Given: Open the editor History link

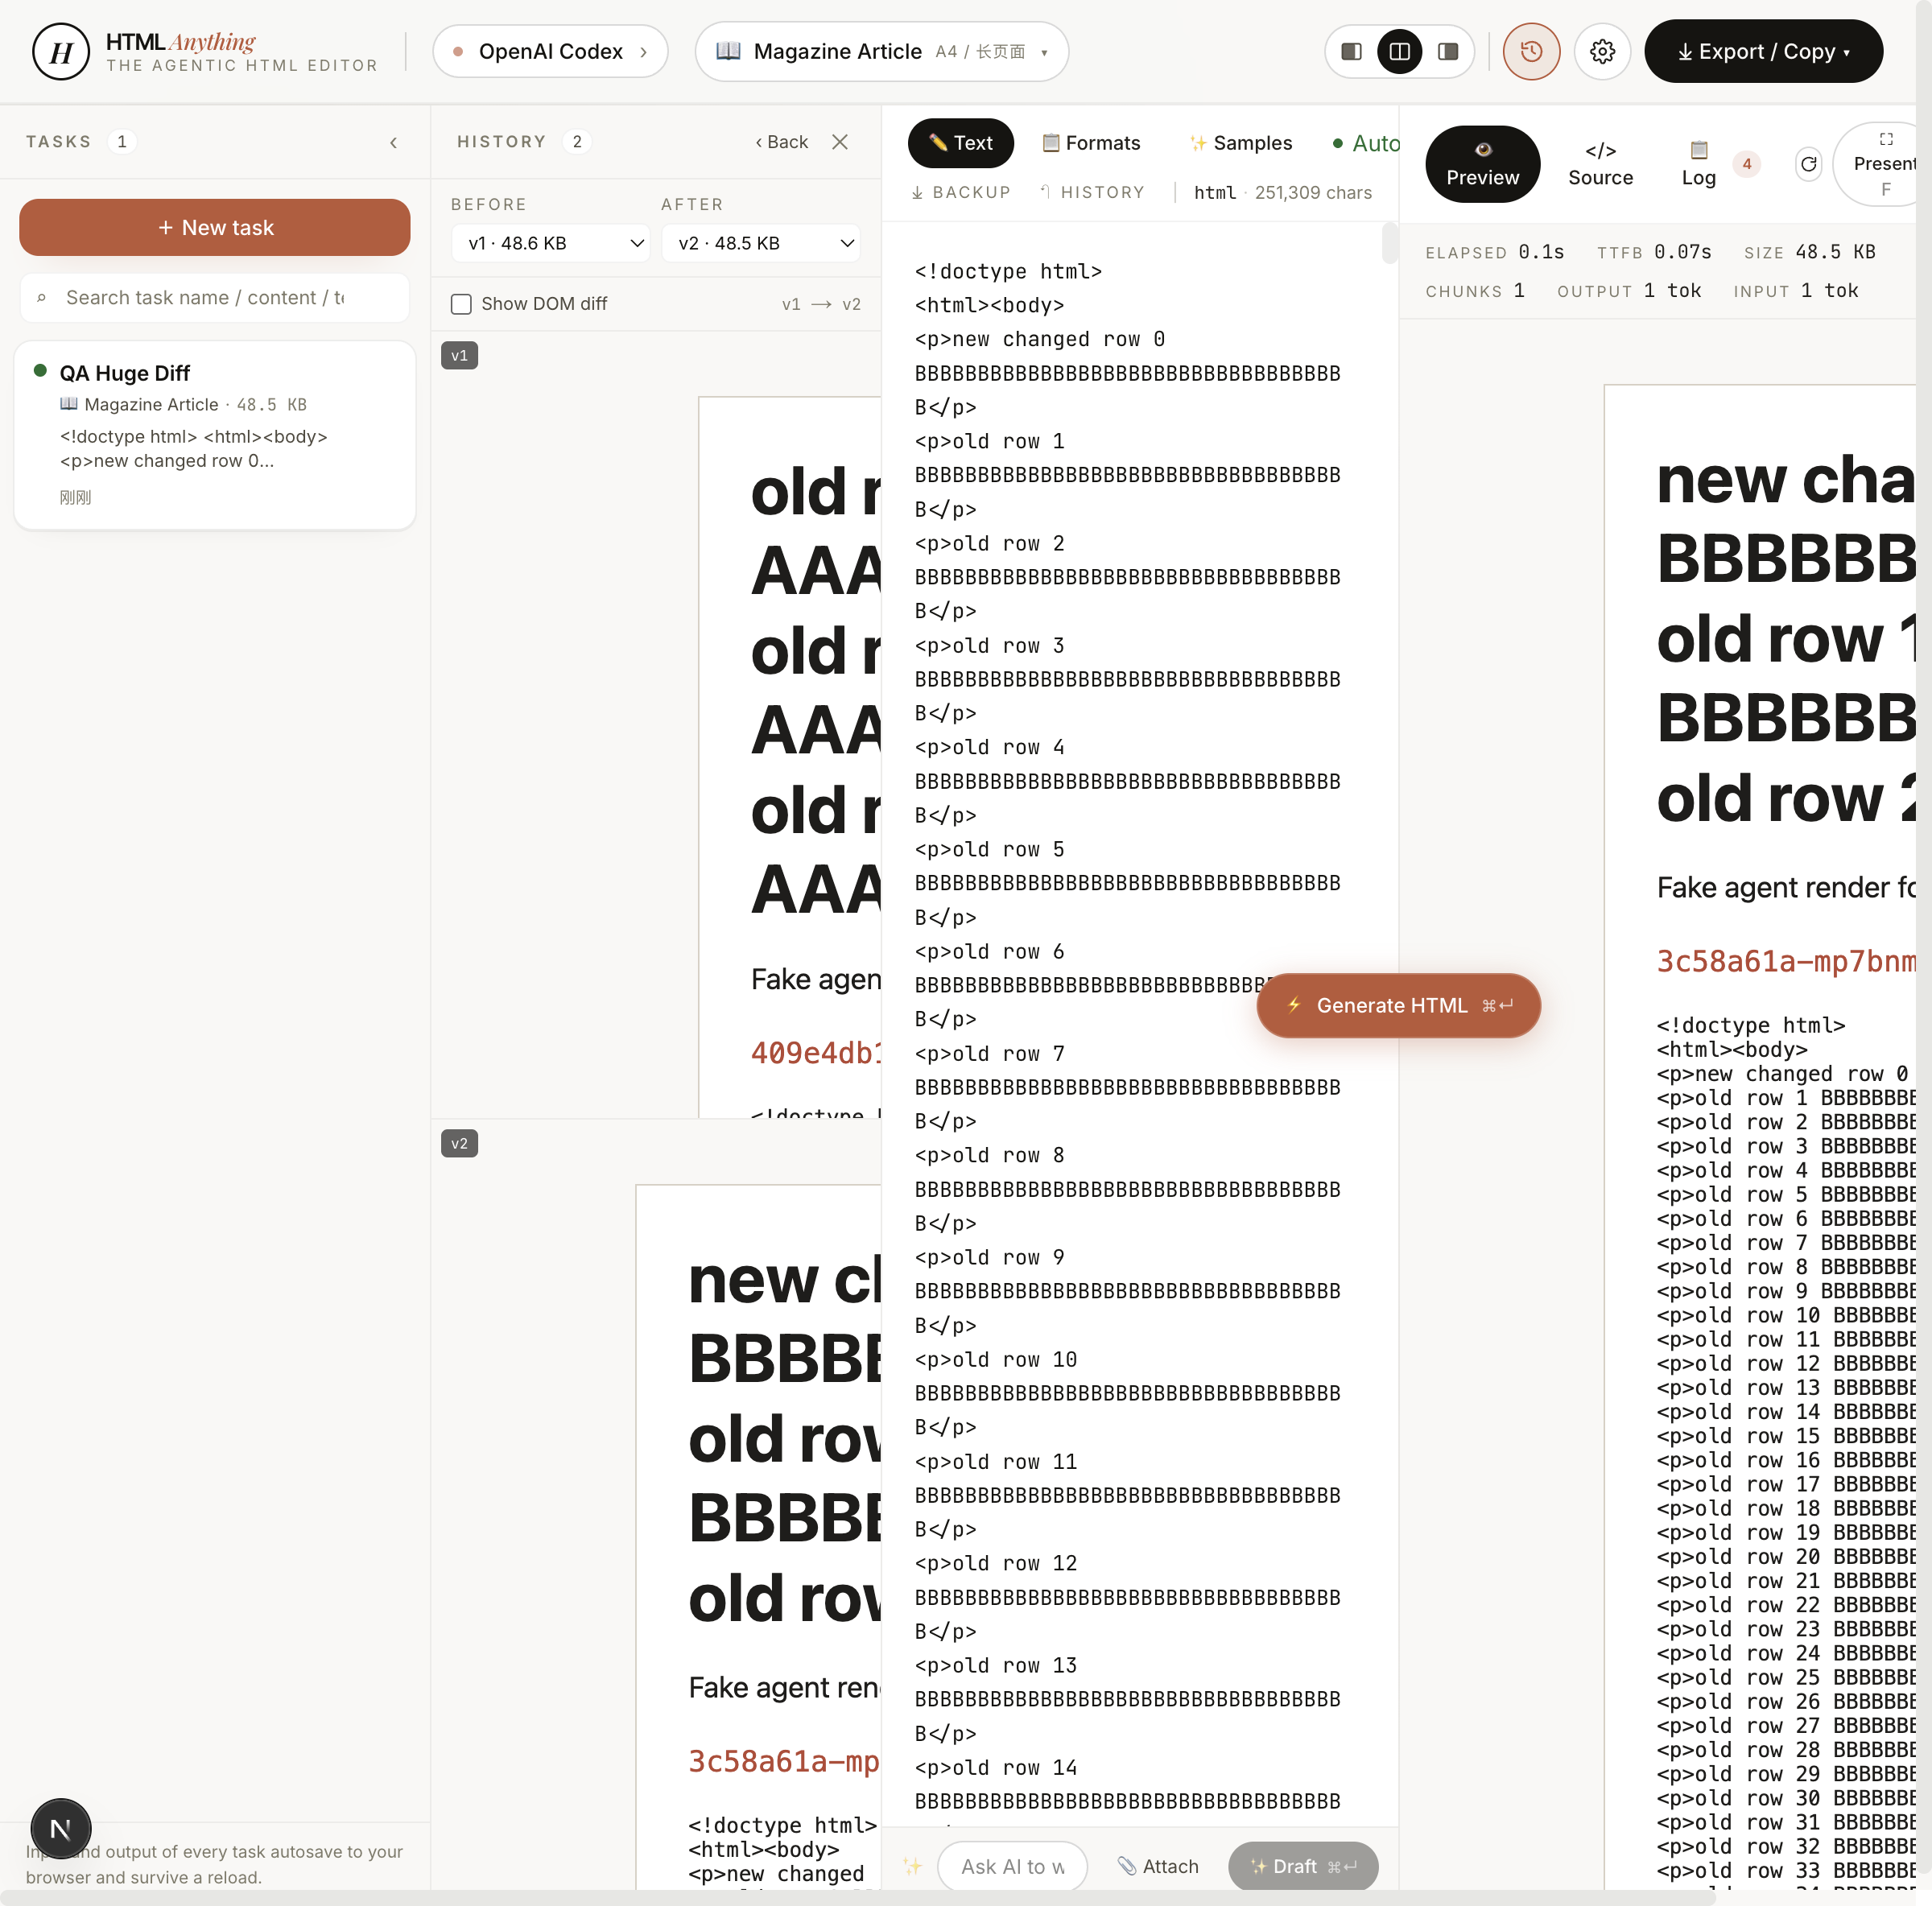Looking at the screenshot, I should coord(1092,192).
